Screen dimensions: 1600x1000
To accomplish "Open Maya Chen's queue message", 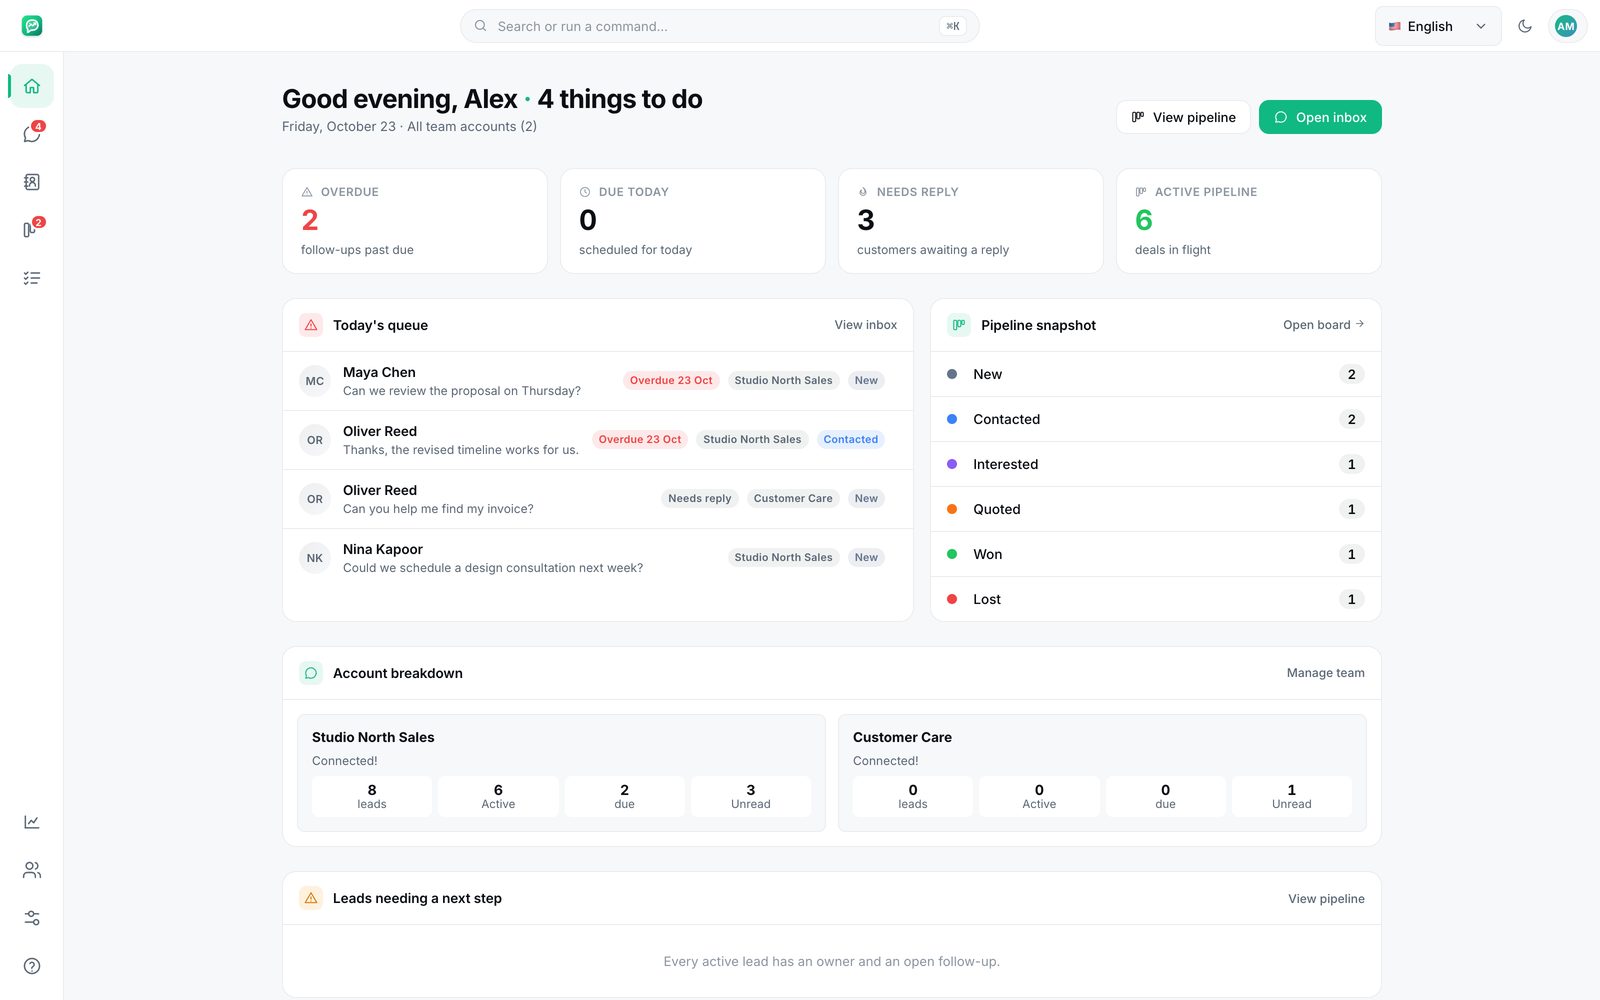I will [598, 381].
